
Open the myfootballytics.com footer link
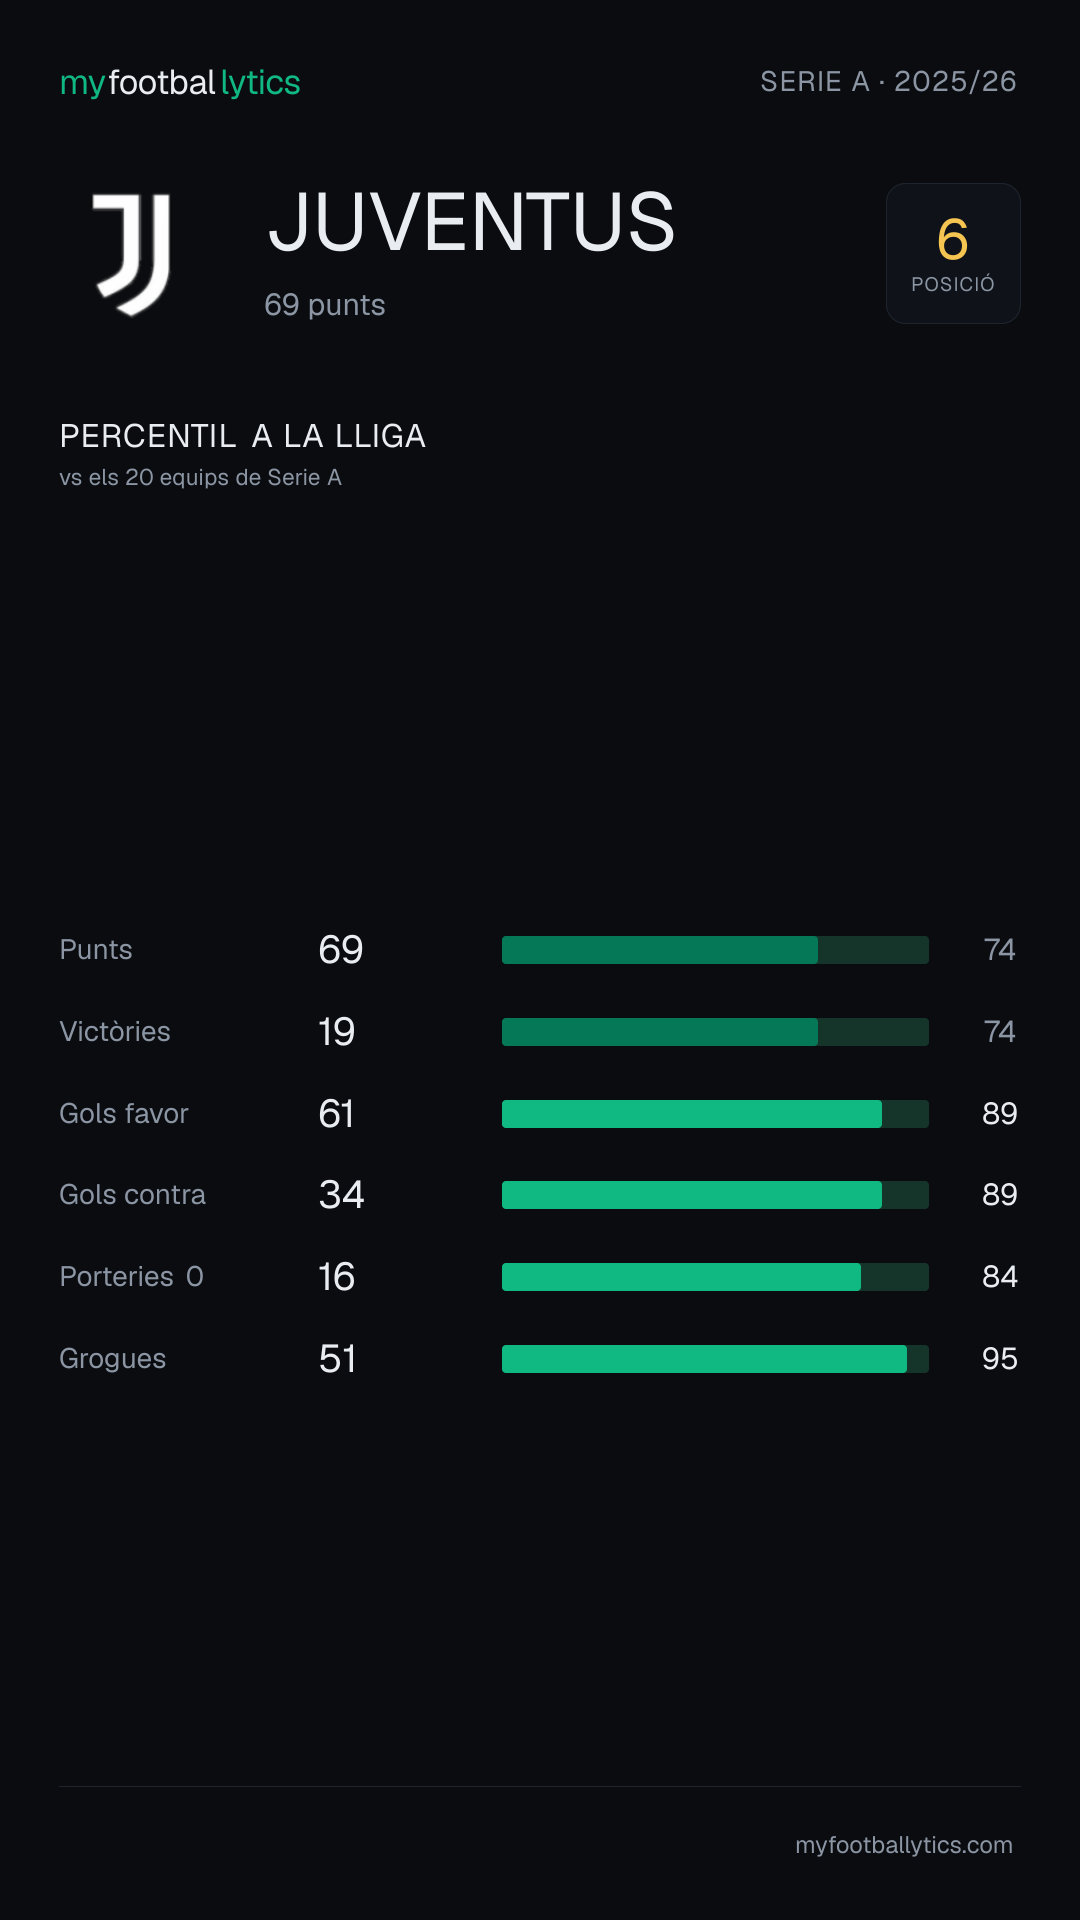tap(904, 1845)
